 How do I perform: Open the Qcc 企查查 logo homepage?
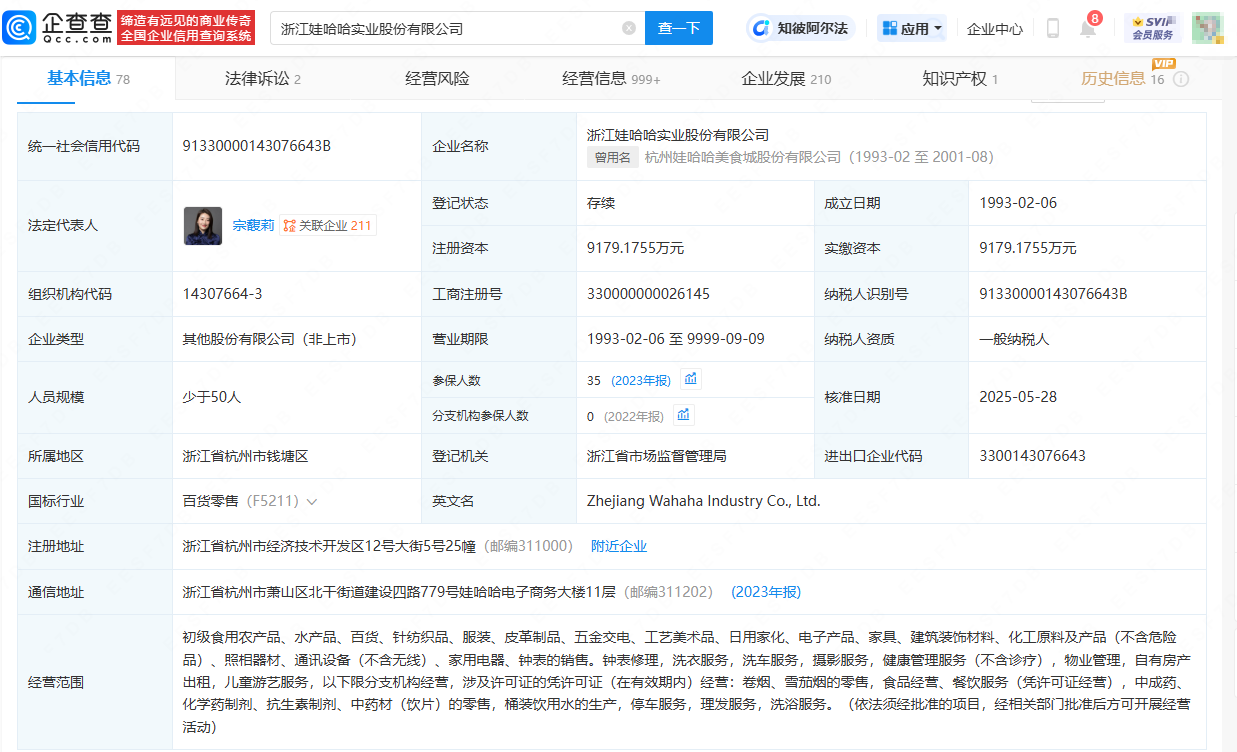click(x=59, y=28)
